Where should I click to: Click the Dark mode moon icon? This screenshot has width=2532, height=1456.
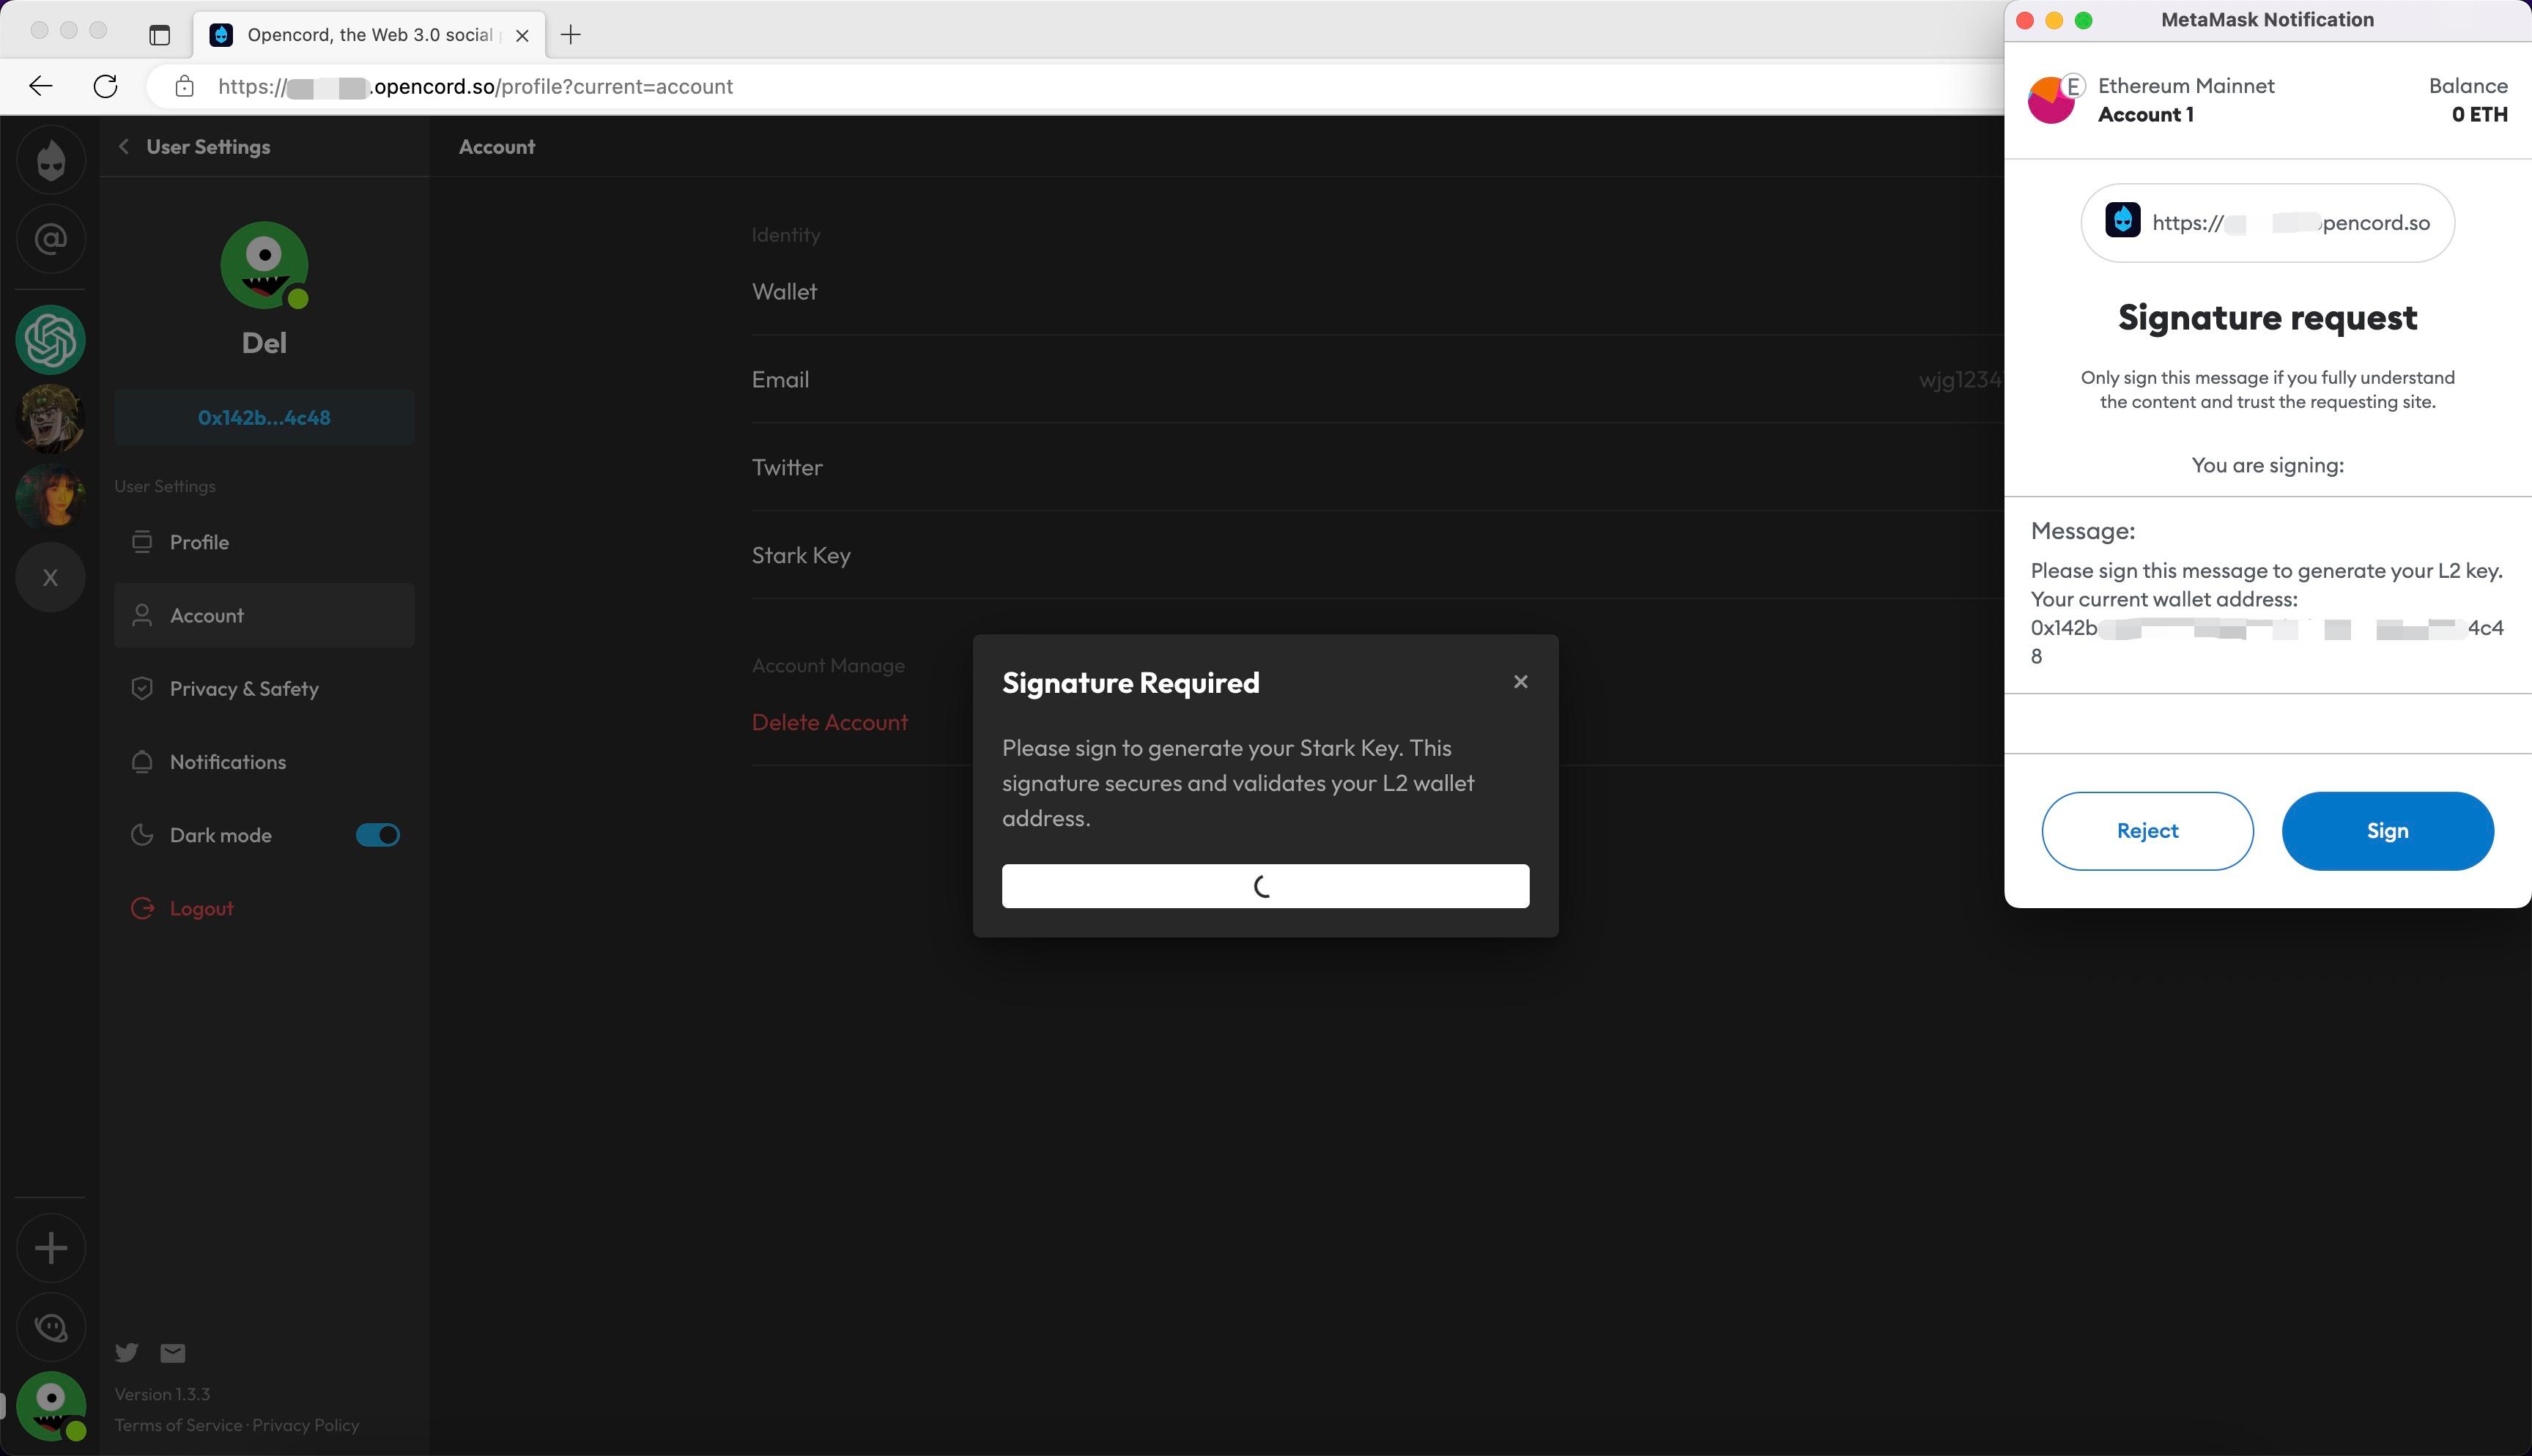142,835
